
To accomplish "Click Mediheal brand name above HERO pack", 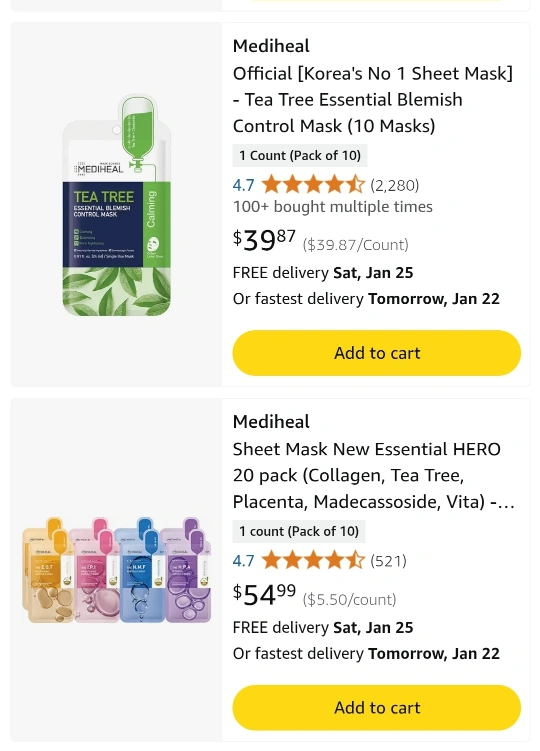I will (x=271, y=421).
